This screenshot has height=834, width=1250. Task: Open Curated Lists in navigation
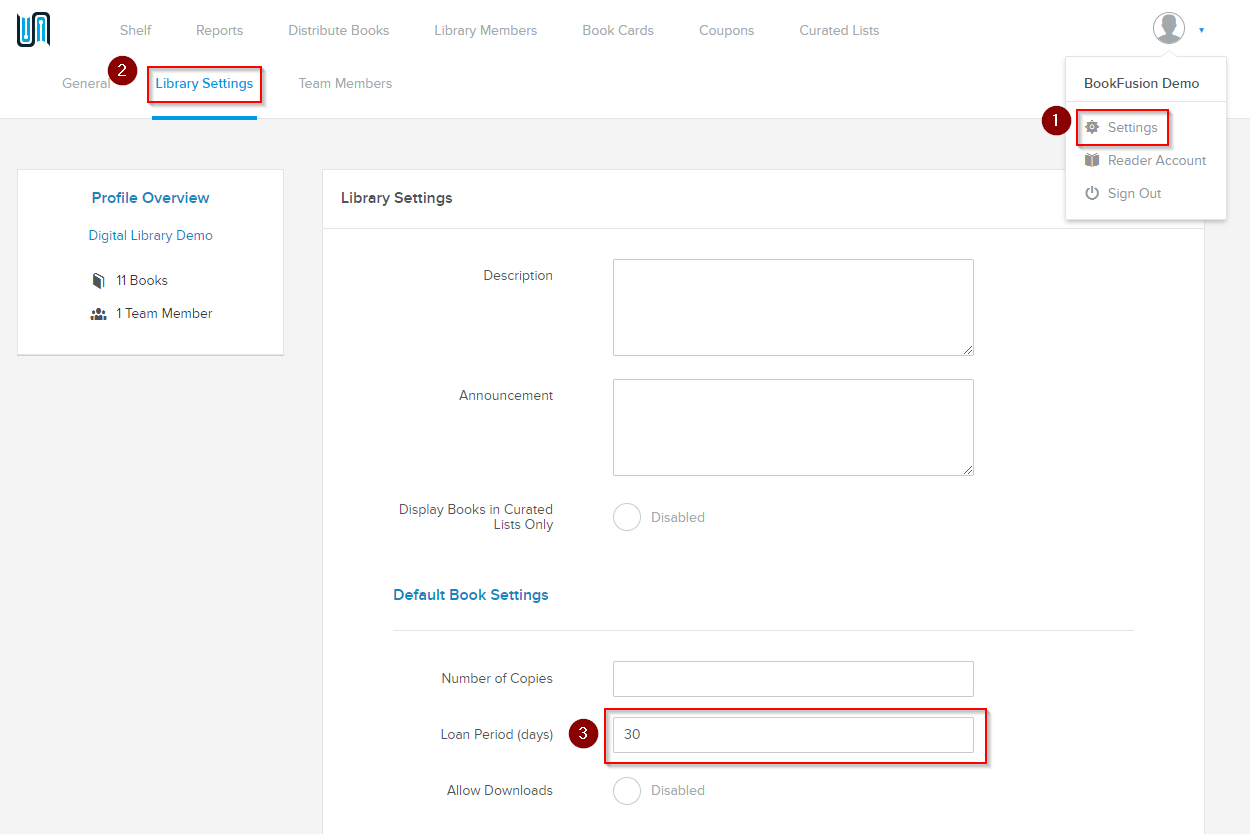coord(839,30)
